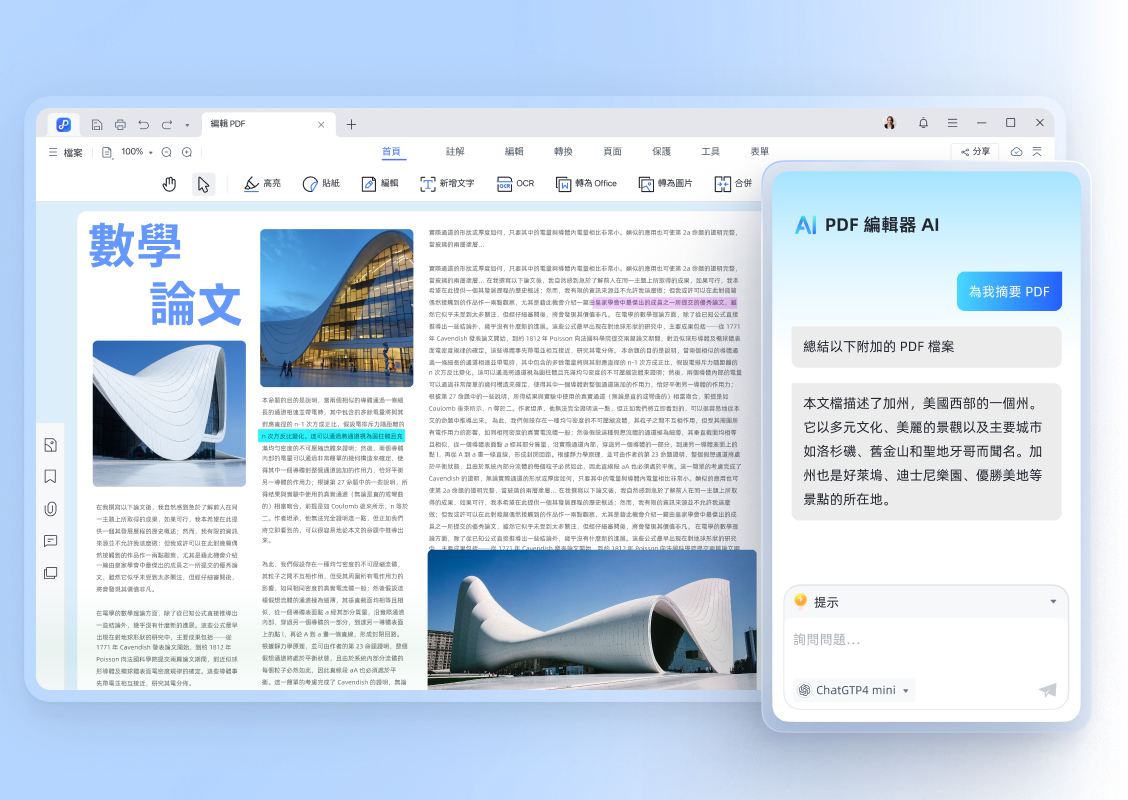1128x800 pixels.
Task: Switch to the 工具 tab
Action: click(711, 151)
